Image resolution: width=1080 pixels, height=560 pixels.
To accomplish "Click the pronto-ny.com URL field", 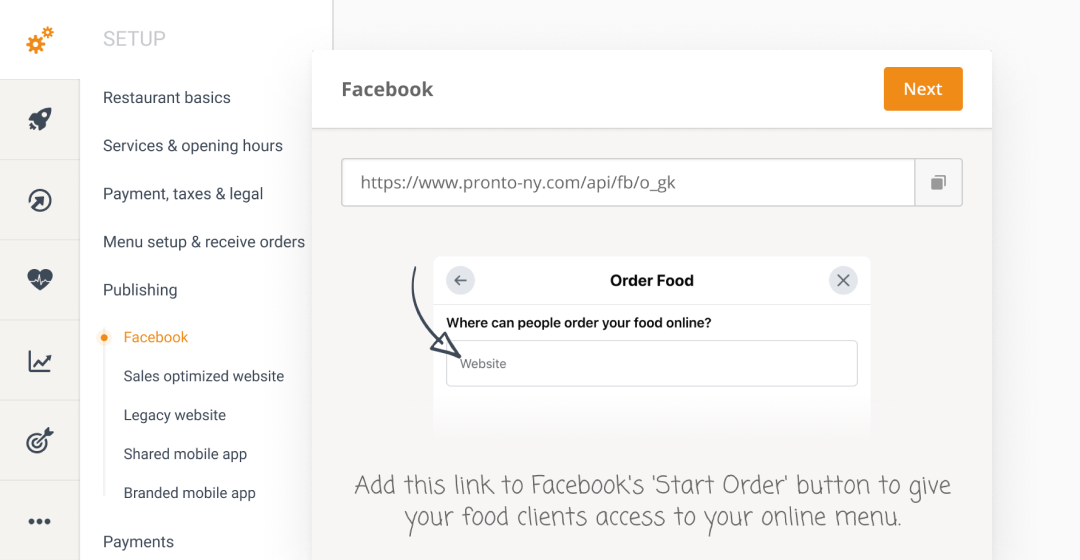I will [628, 183].
